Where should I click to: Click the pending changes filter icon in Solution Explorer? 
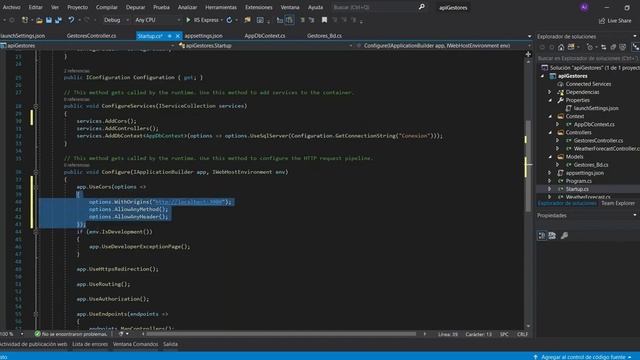pos(590,47)
